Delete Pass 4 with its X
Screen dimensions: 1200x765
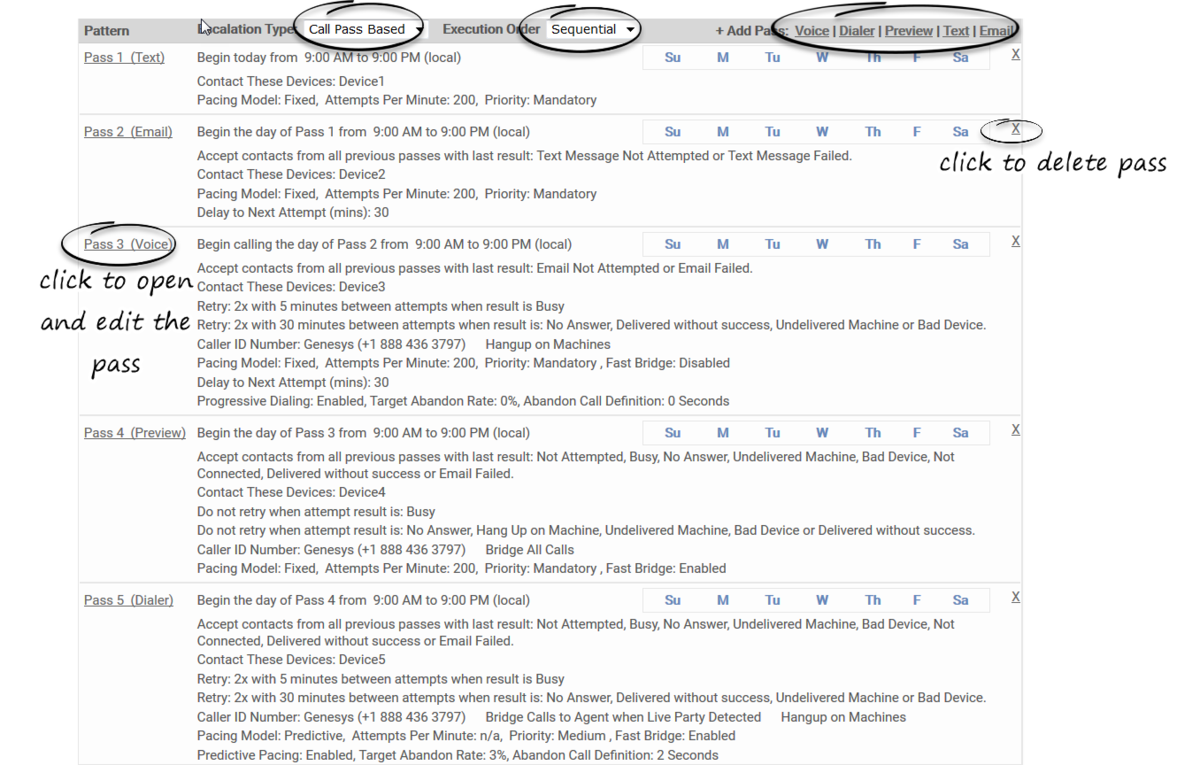click(1015, 429)
